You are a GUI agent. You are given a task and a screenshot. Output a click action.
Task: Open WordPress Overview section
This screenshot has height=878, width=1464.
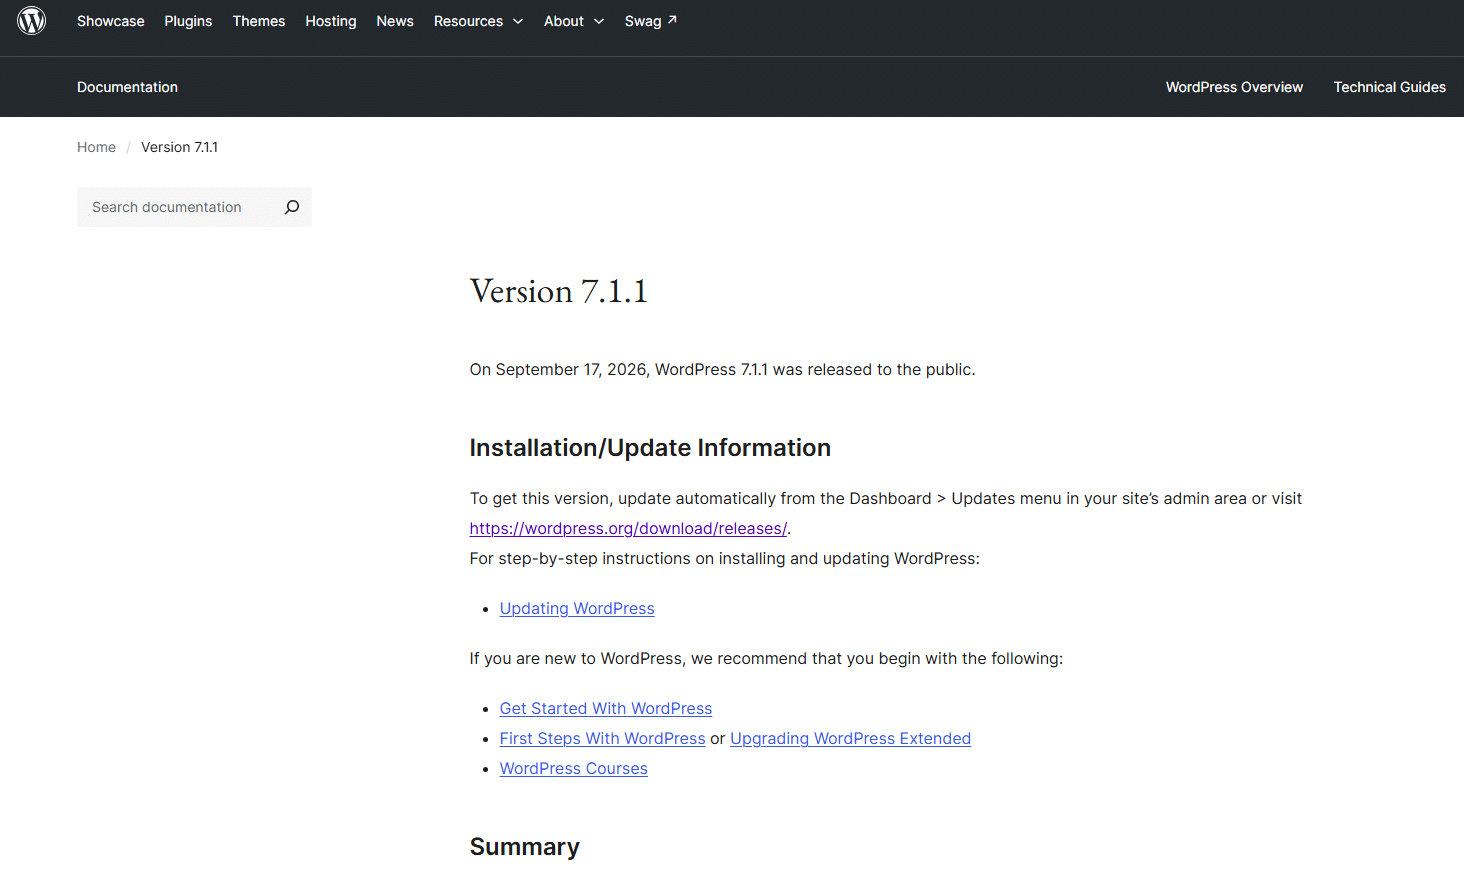click(1234, 87)
